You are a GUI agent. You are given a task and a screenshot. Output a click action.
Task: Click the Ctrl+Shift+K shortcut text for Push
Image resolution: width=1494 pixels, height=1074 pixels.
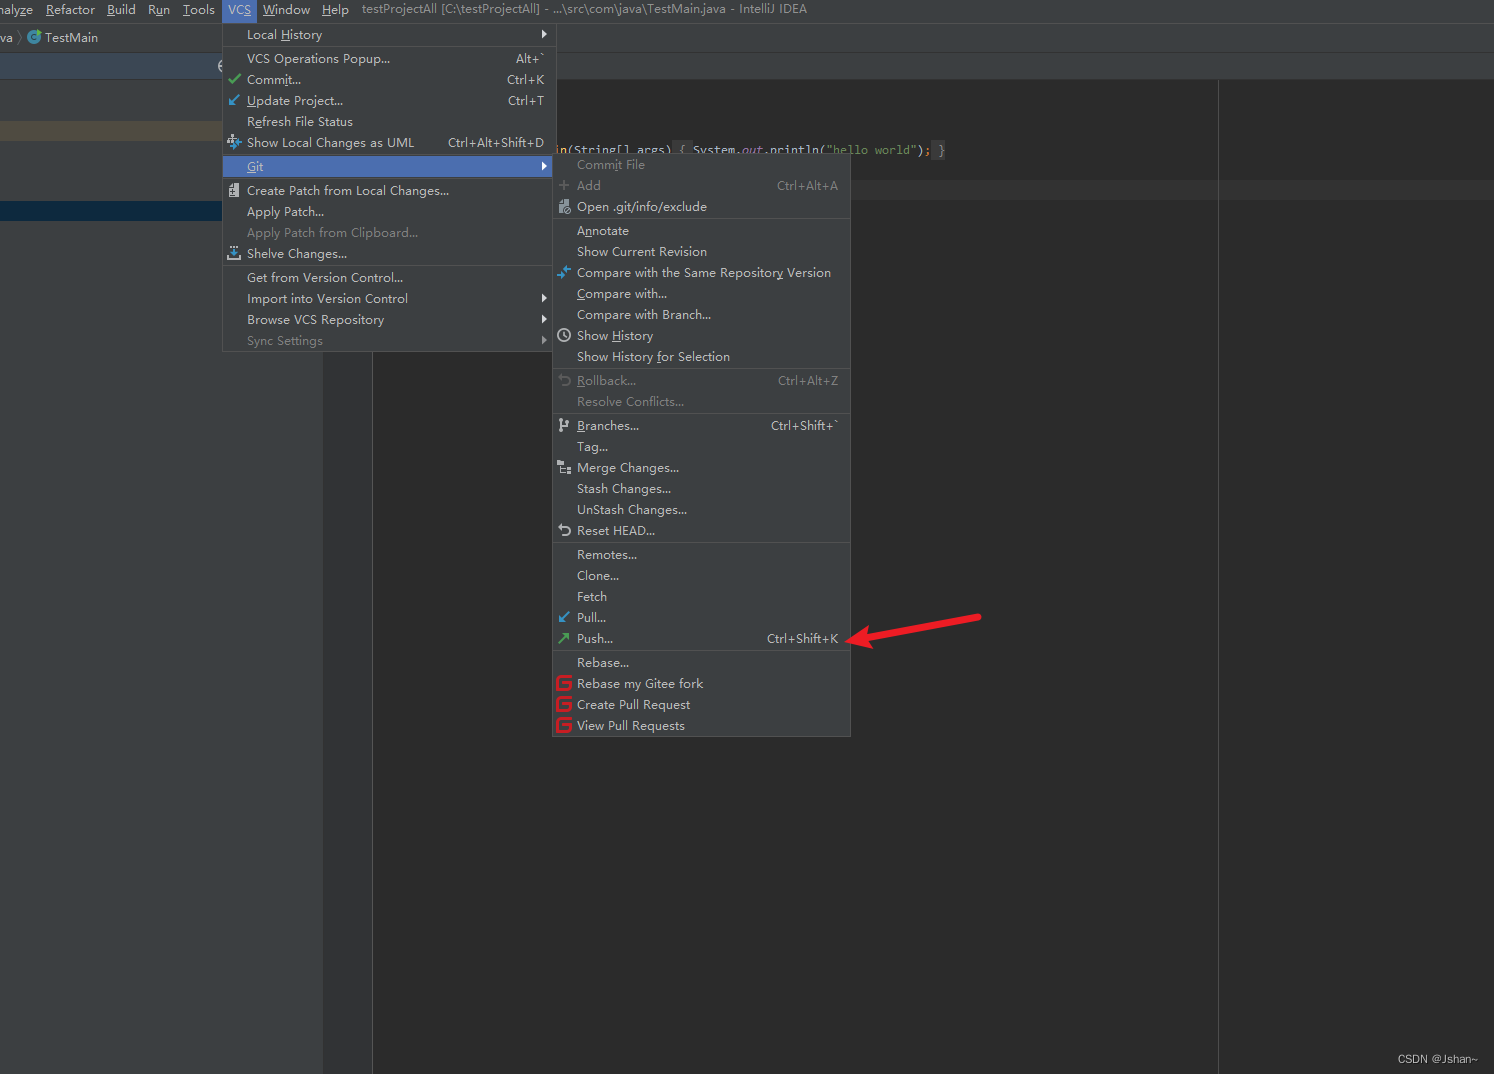click(802, 638)
